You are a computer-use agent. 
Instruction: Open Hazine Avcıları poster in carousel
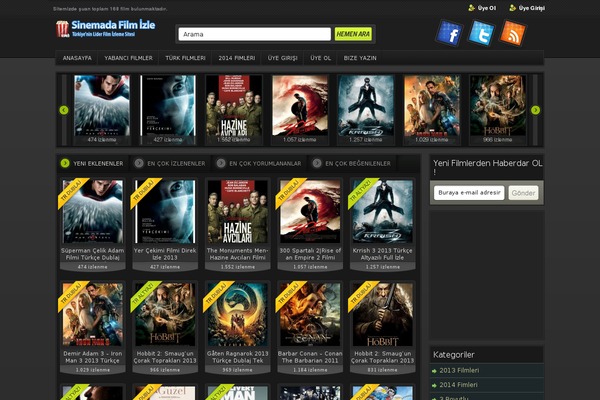point(234,105)
